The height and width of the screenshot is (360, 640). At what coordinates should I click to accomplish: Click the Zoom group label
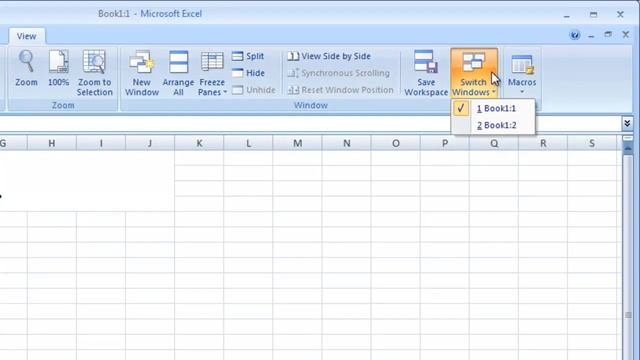pos(63,105)
